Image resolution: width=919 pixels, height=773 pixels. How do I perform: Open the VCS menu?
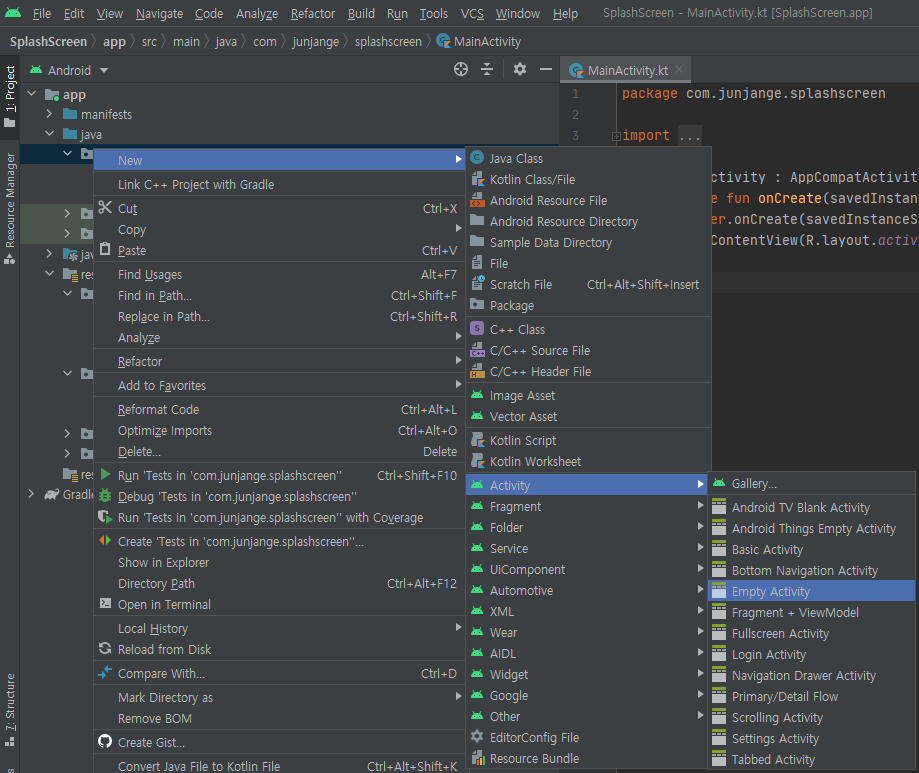(472, 13)
